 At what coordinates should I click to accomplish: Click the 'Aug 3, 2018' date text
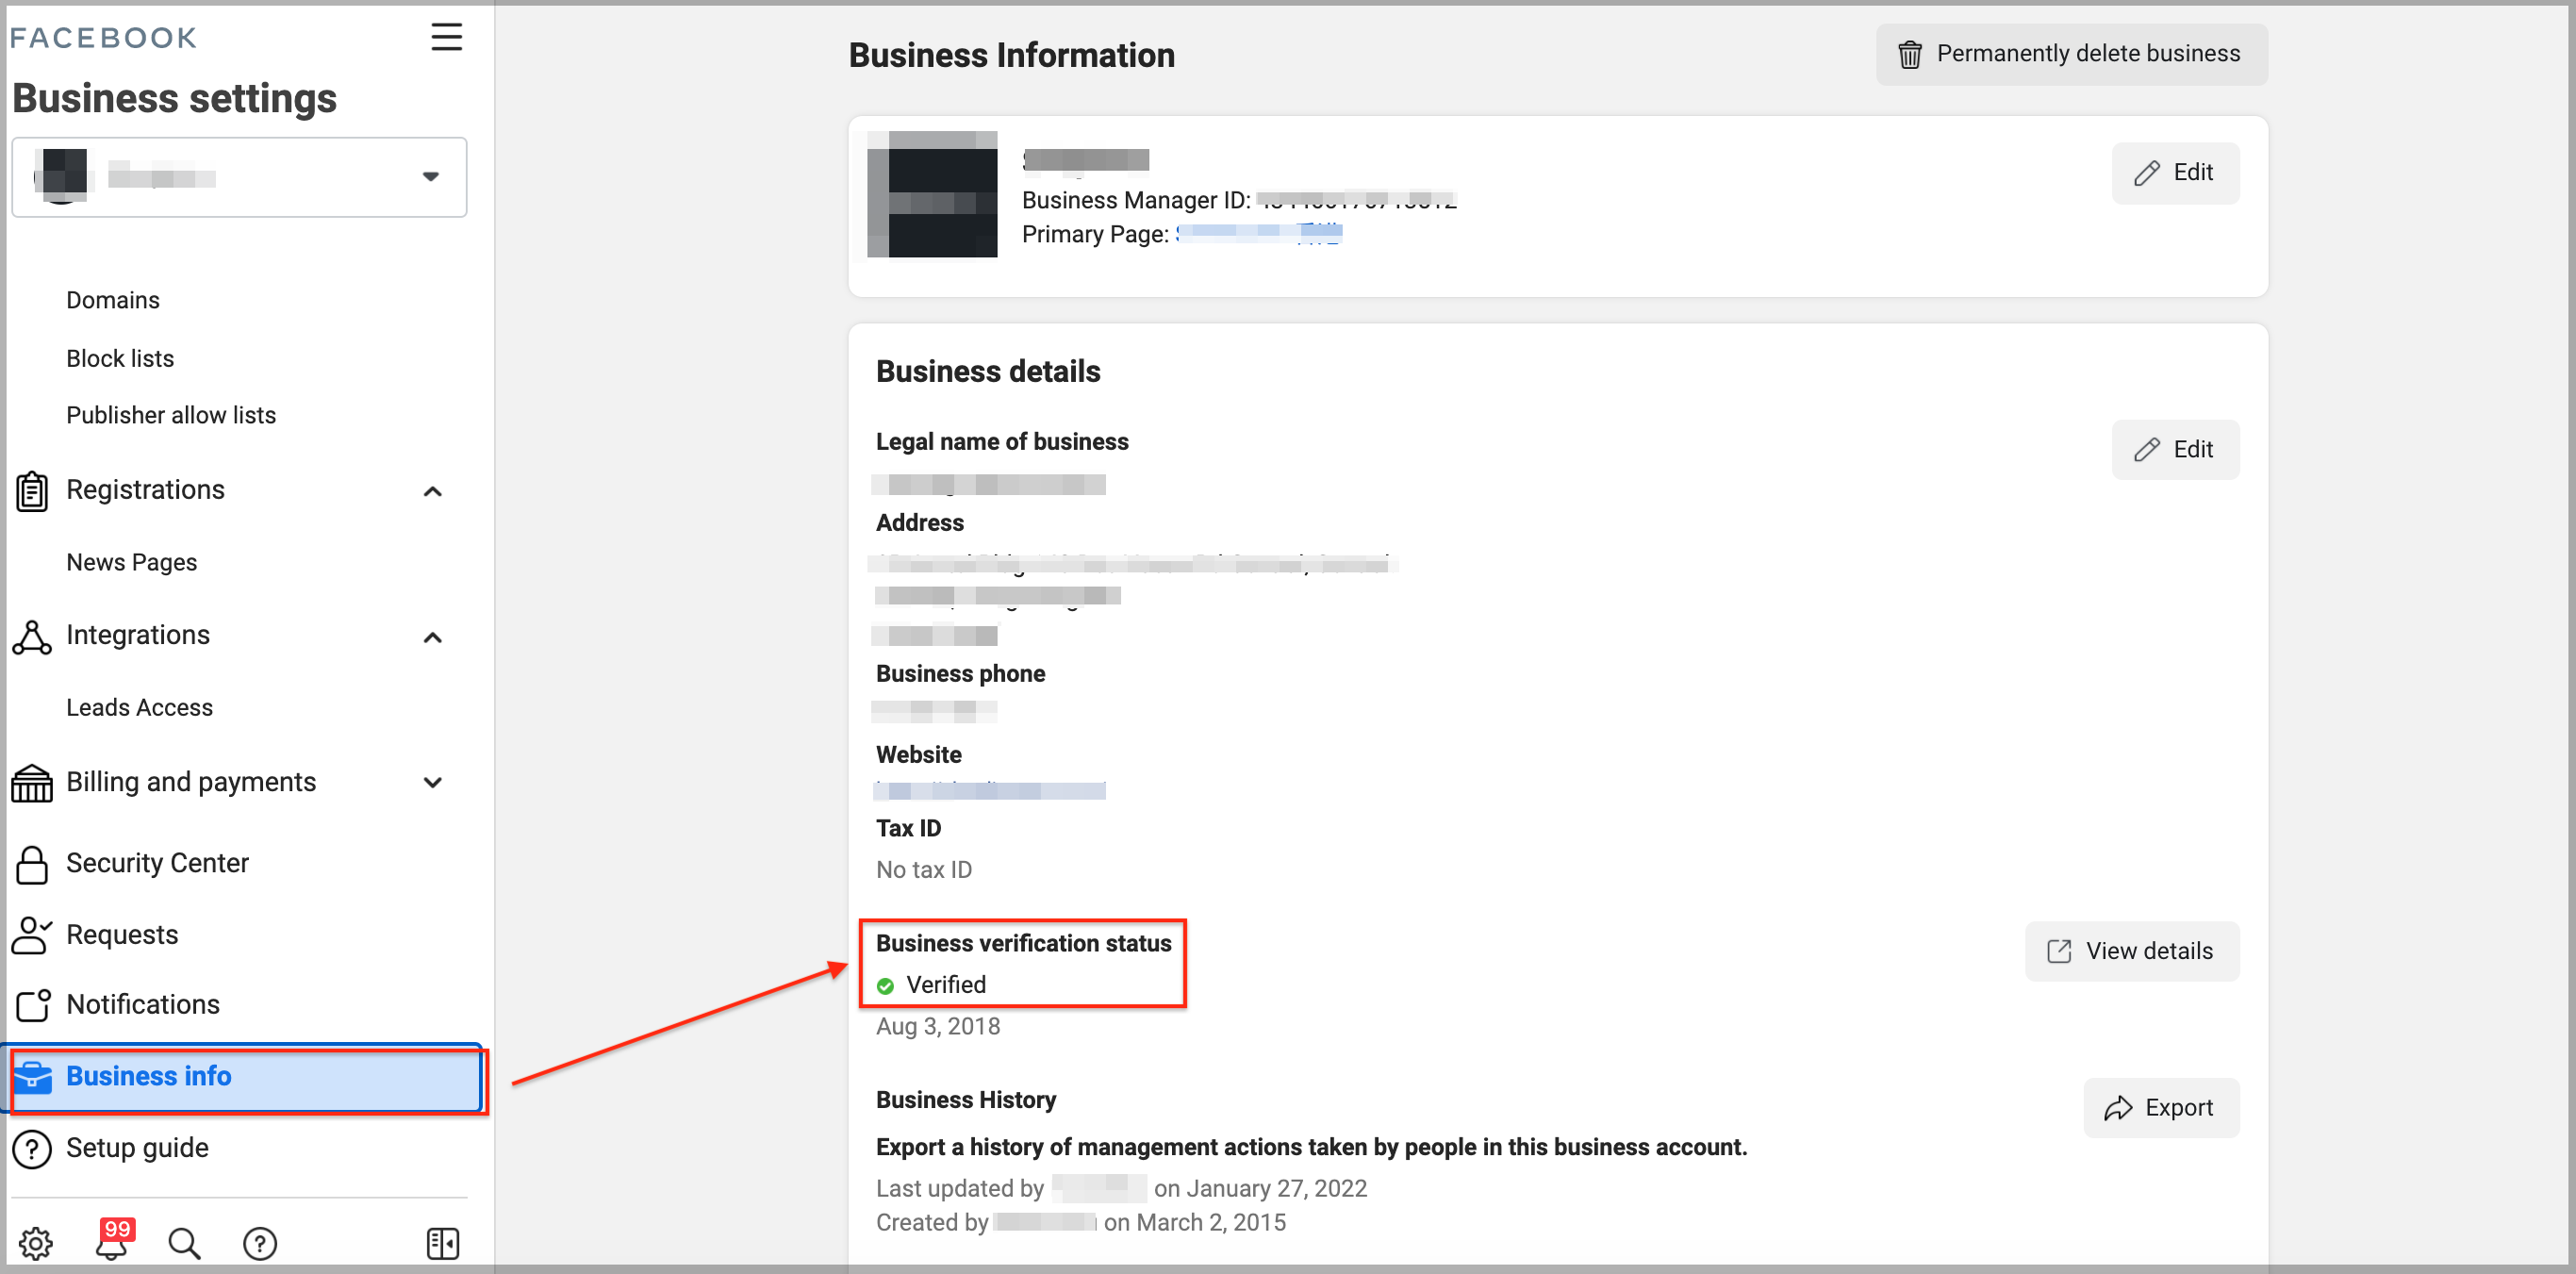[938, 1027]
